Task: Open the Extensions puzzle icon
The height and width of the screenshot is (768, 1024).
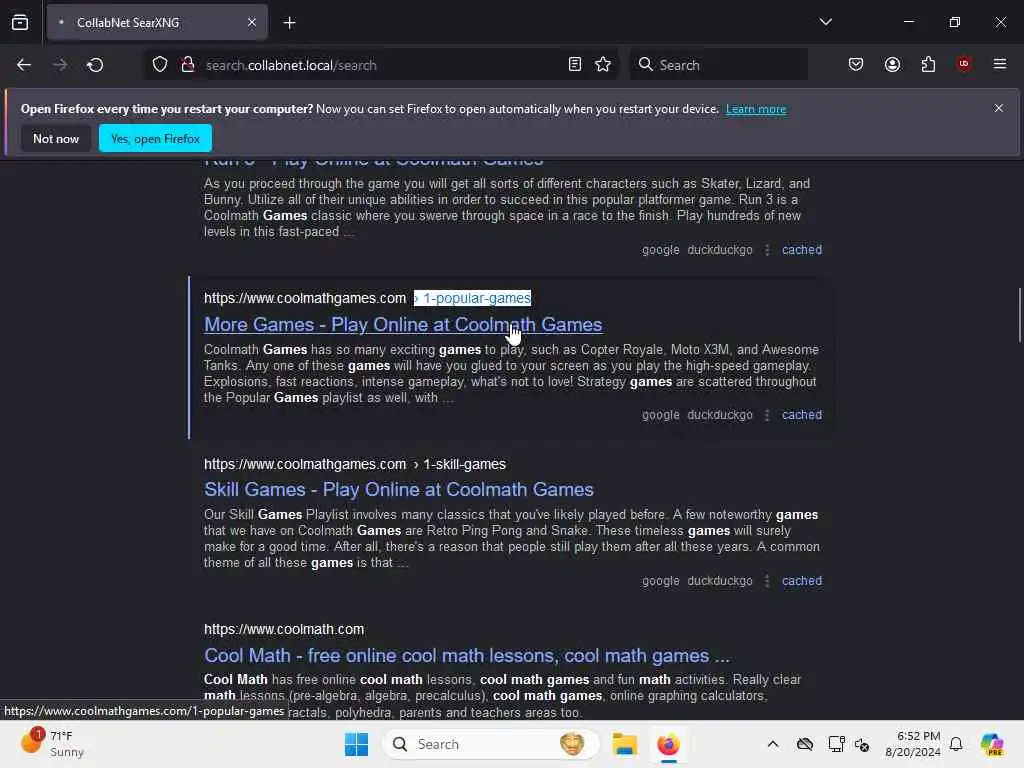Action: [x=928, y=65]
